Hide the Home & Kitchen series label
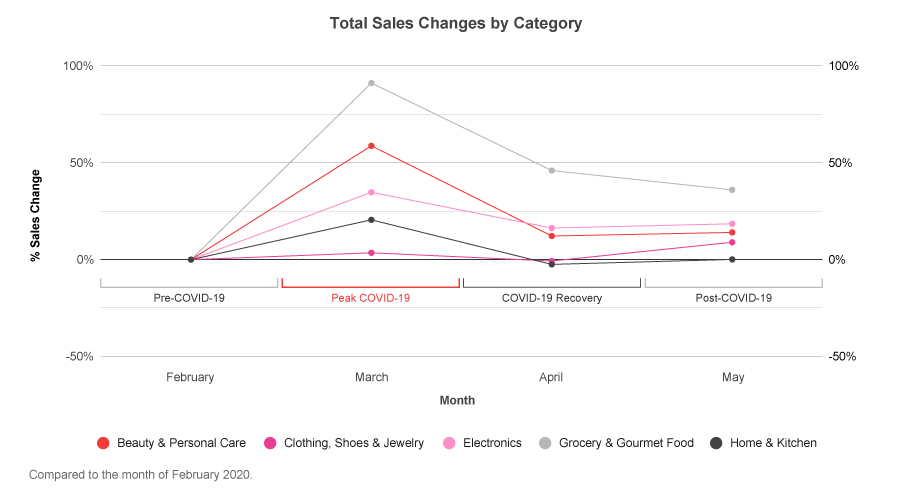The height and width of the screenshot is (489, 907). click(x=773, y=443)
